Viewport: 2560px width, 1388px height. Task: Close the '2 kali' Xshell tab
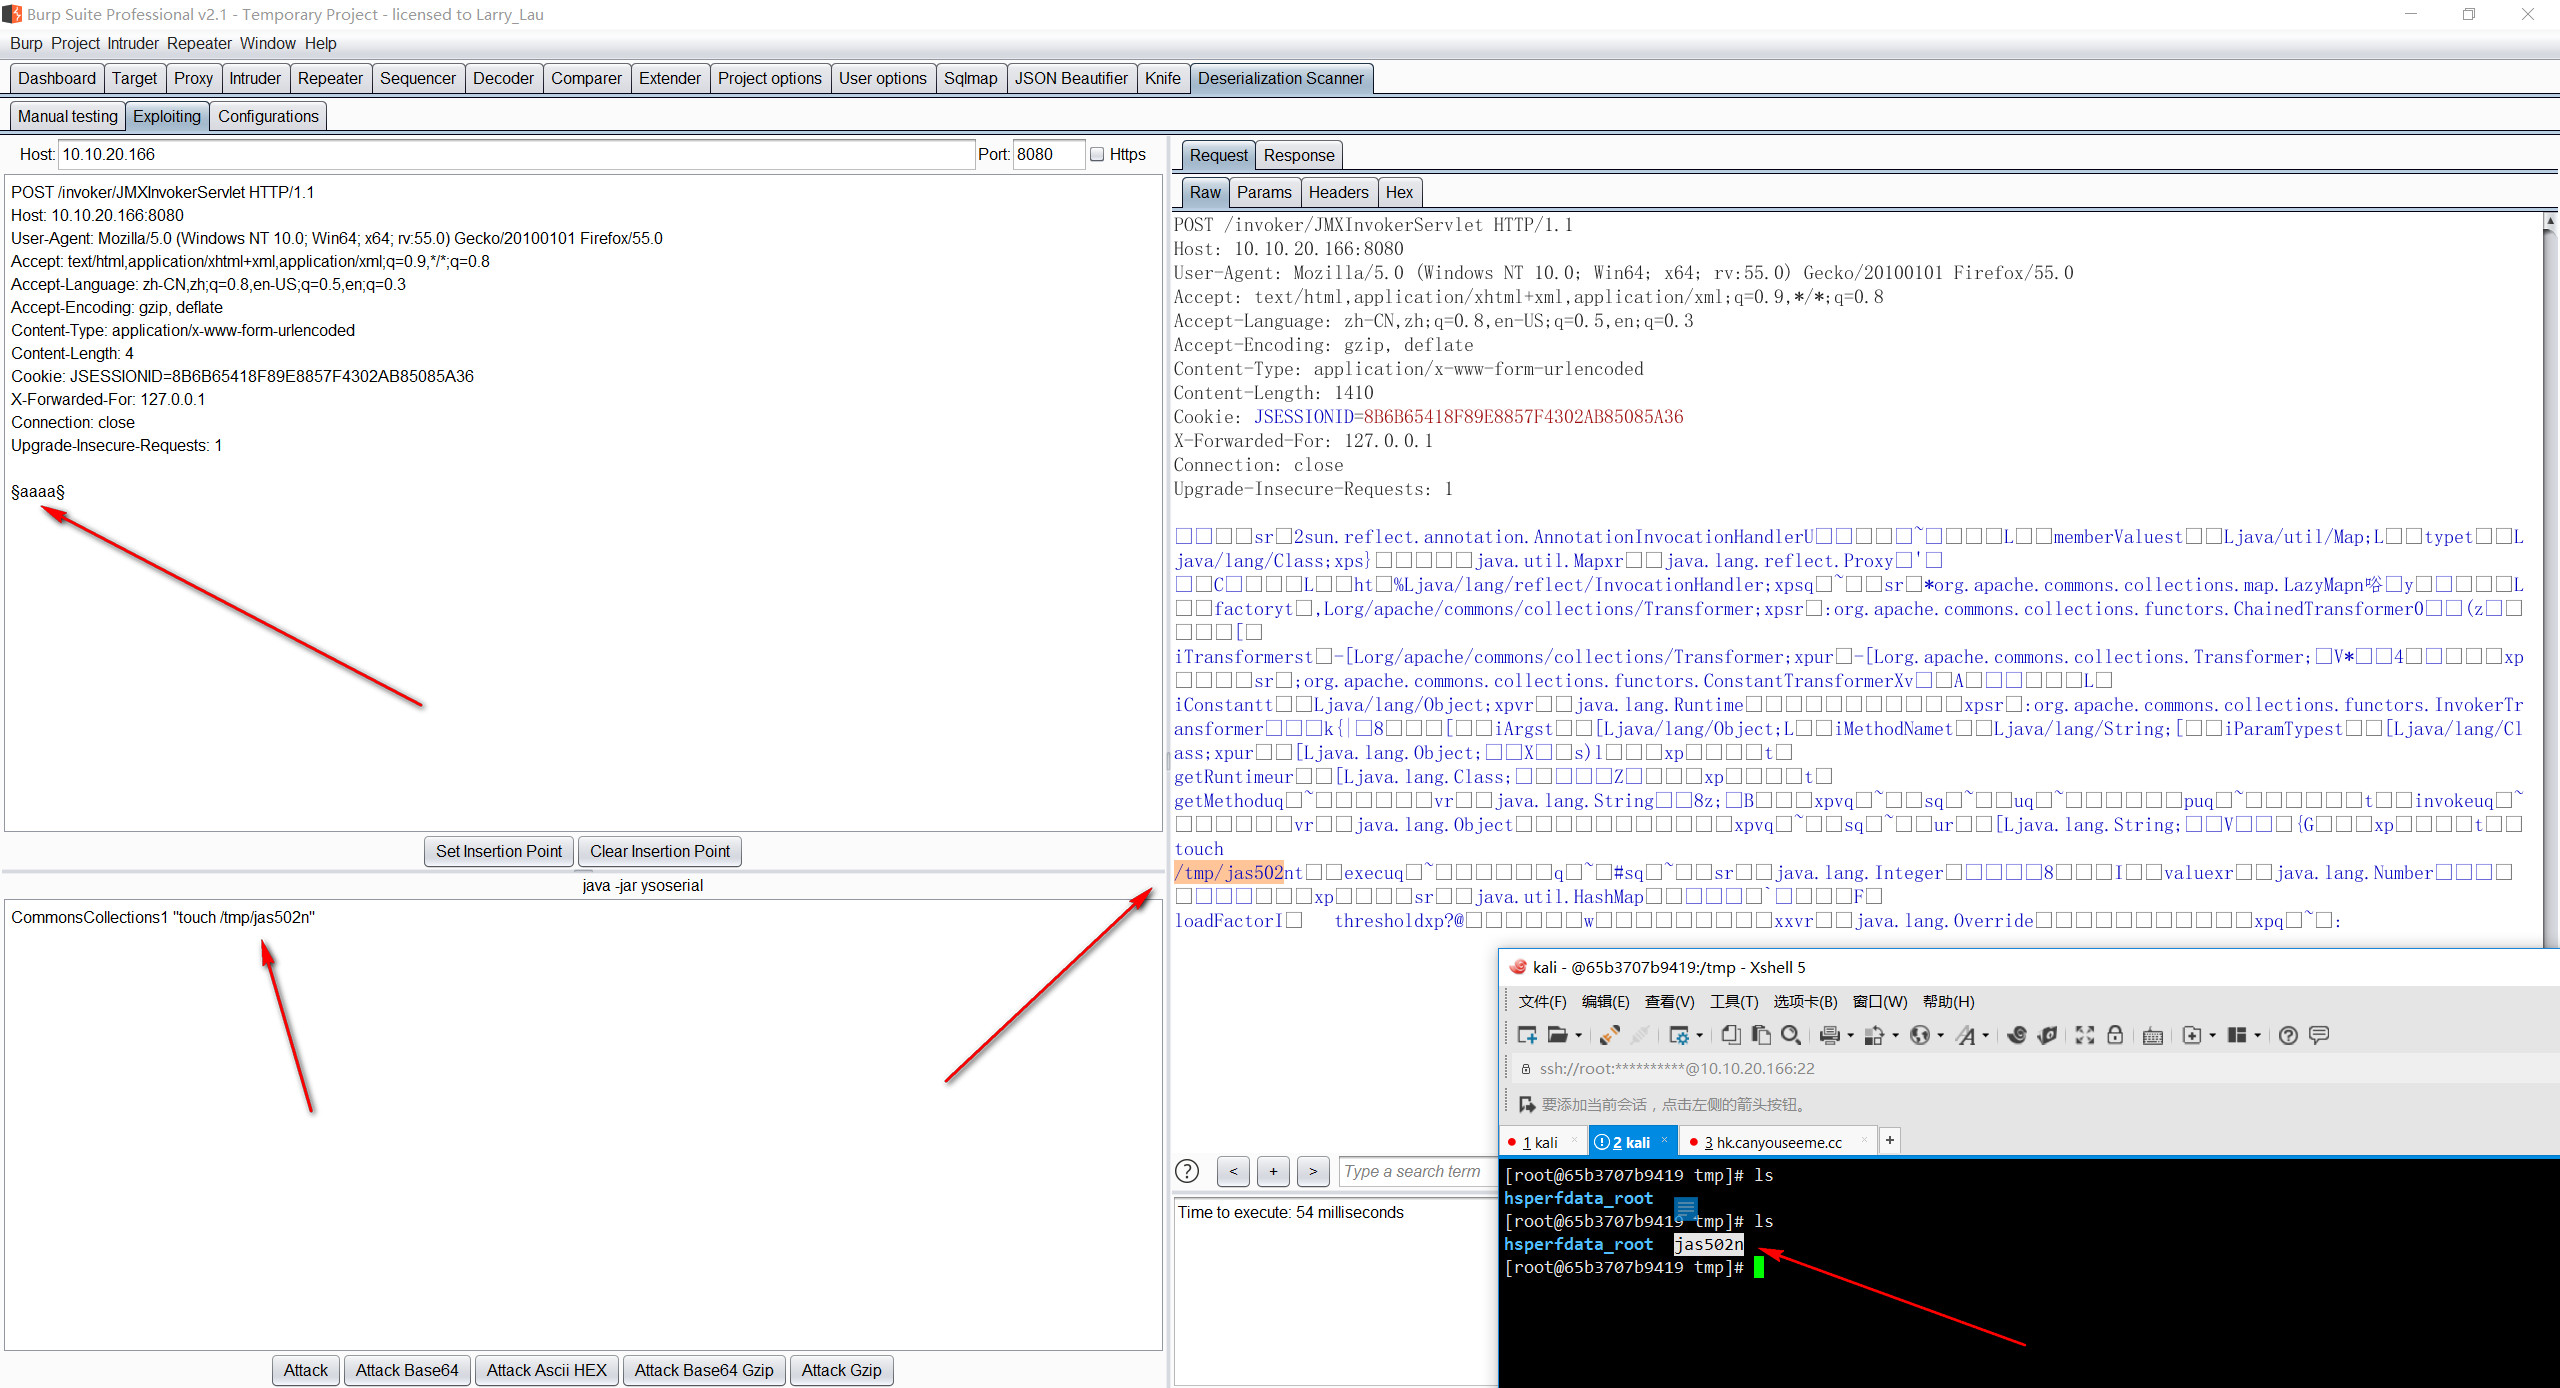point(1665,1140)
